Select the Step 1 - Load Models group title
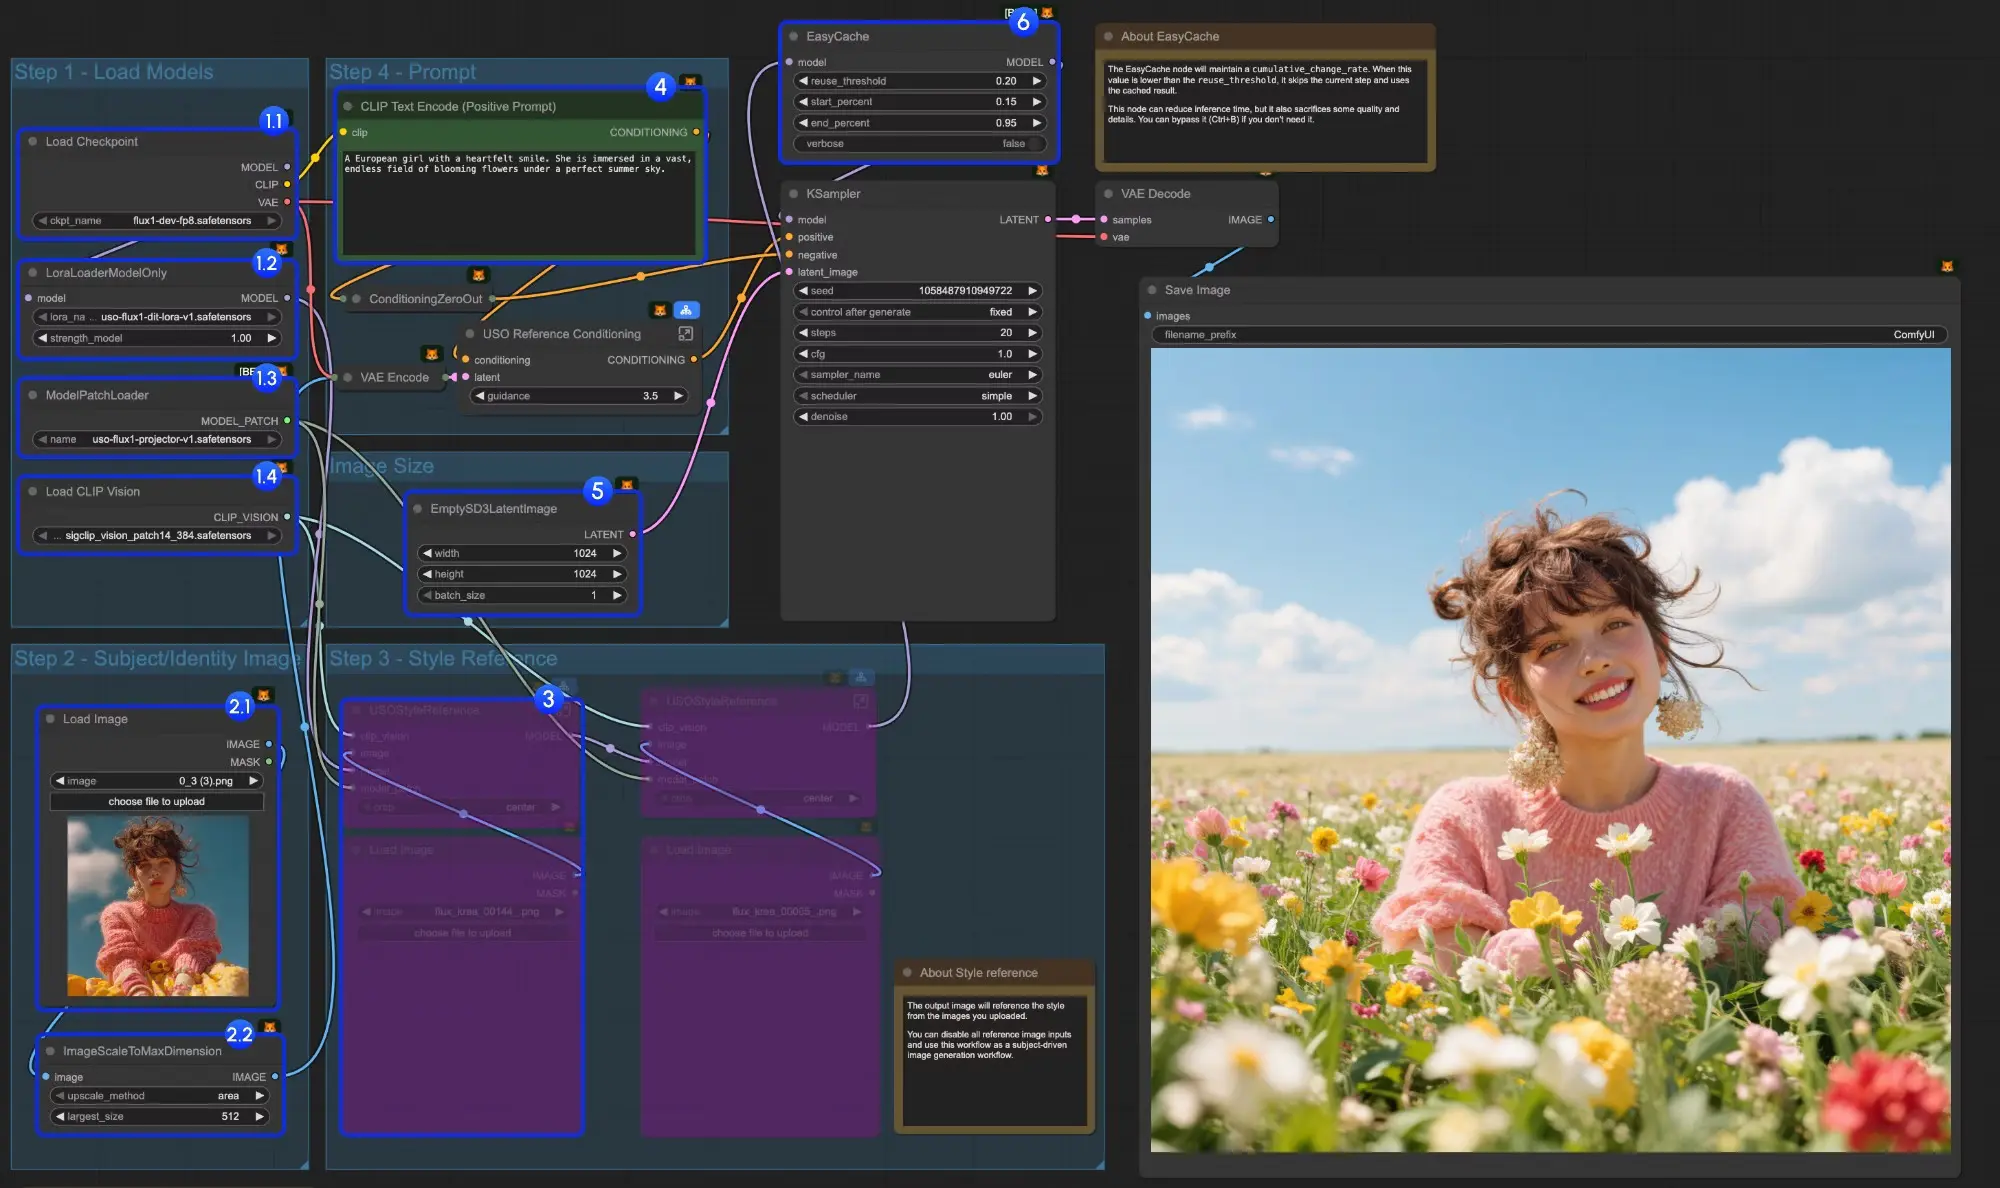The width and height of the screenshot is (2000, 1188). point(113,72)
